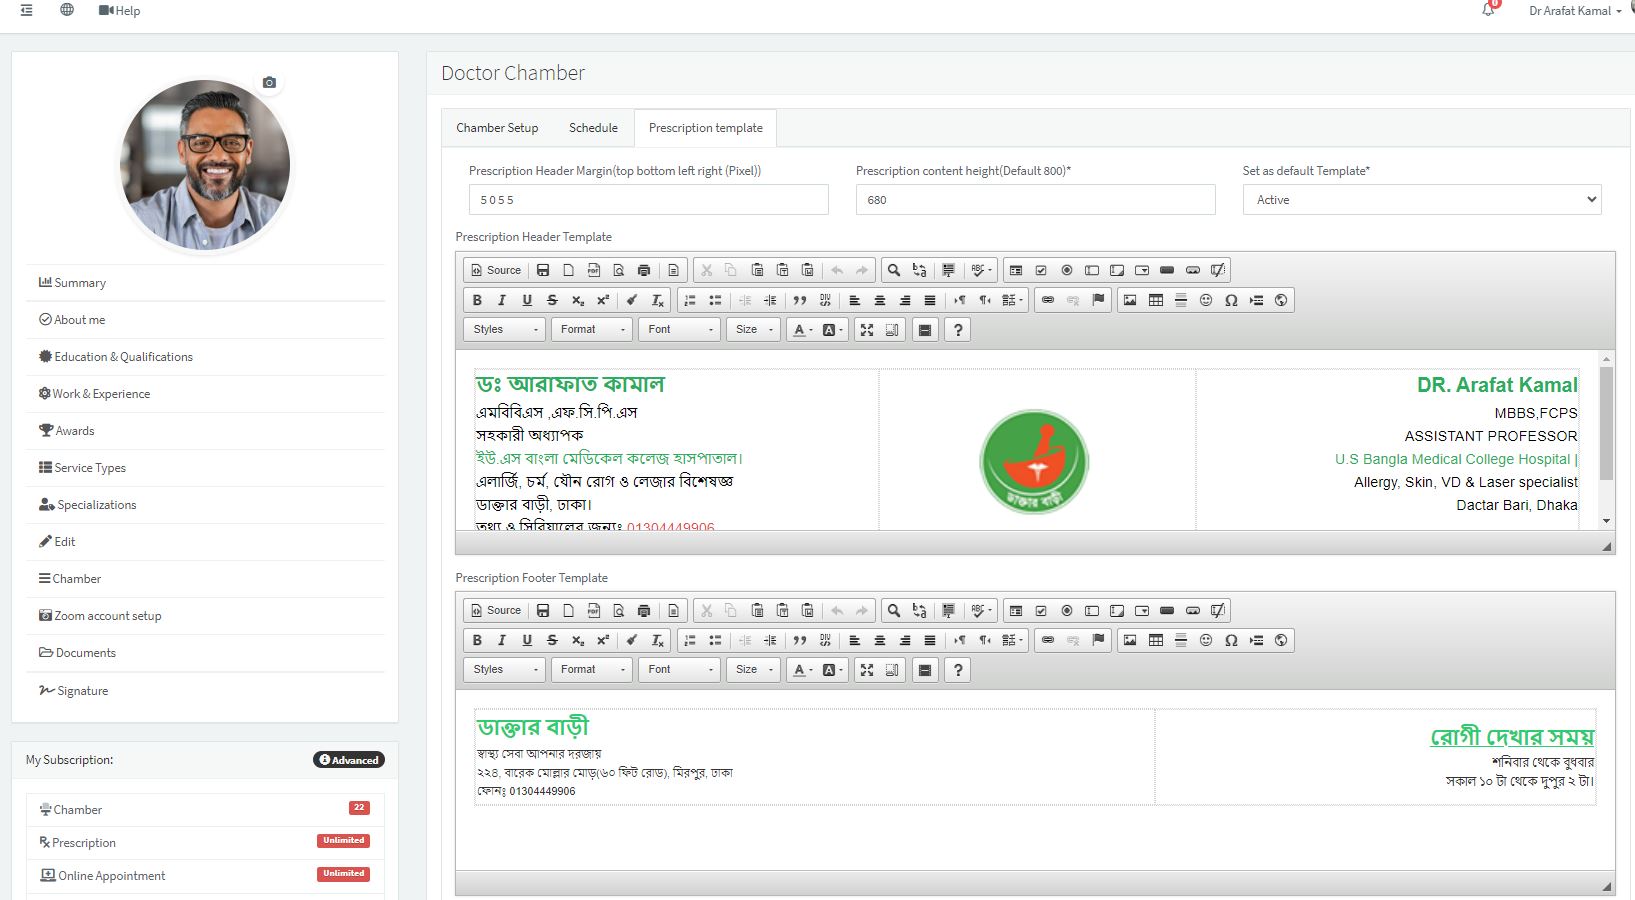Insert an image in the footer template editor
Image resolution: width=1635 pixels, height=900 pixels.
(x=1130, y=641)
